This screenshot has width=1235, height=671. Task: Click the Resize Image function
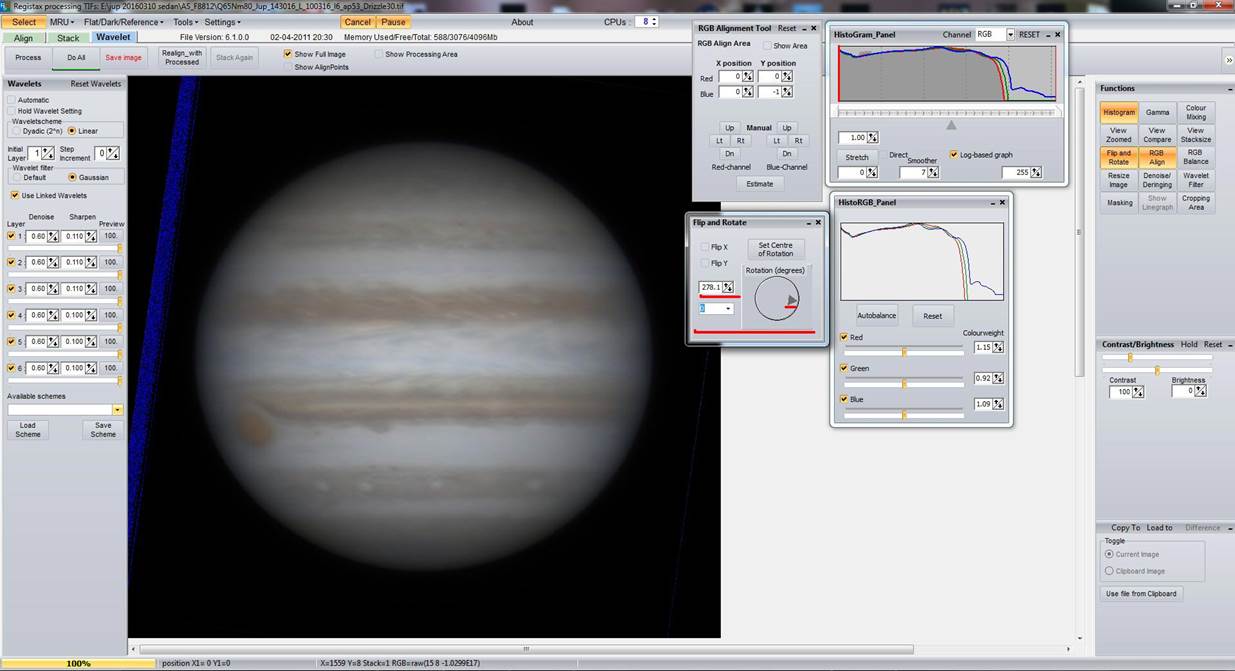coord(1118,179)
